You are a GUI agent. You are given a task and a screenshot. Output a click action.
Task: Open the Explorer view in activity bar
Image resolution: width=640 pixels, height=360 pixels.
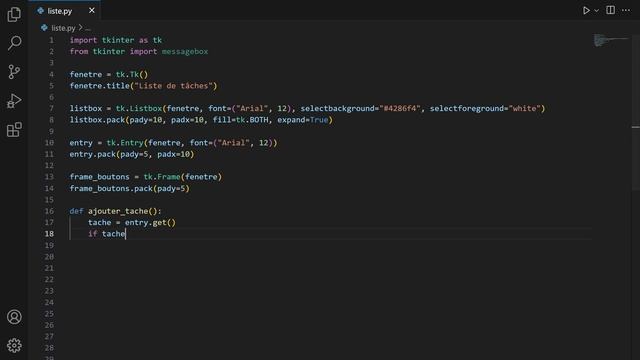14,14
